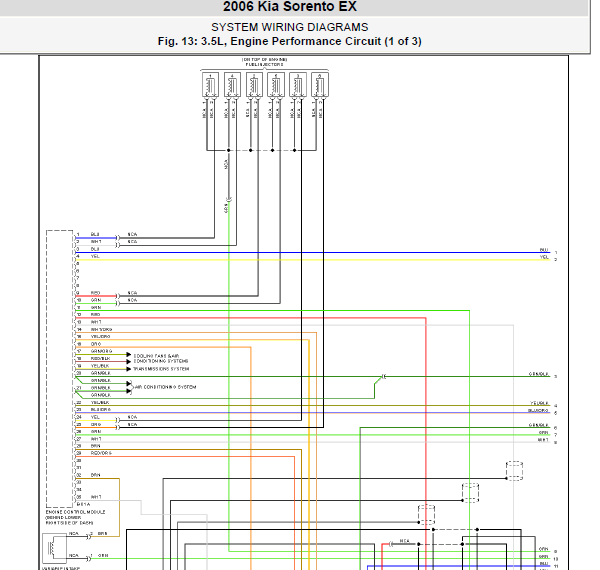This screenshot has height=570, width=600.
Task: Click the right-edge 'YEL' 2 continuation label
Action: tap(544, 257)
